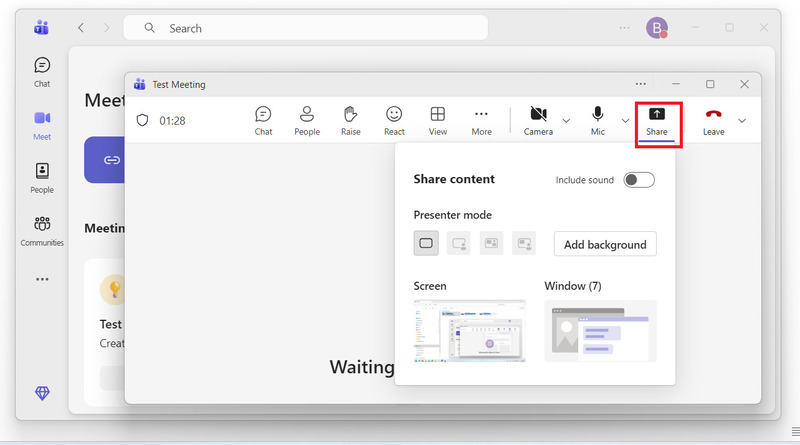This screenshot has width=800, height=445.
Task: Open the React emoji menu
Action: pyautogui.click(x=394, y=120)
